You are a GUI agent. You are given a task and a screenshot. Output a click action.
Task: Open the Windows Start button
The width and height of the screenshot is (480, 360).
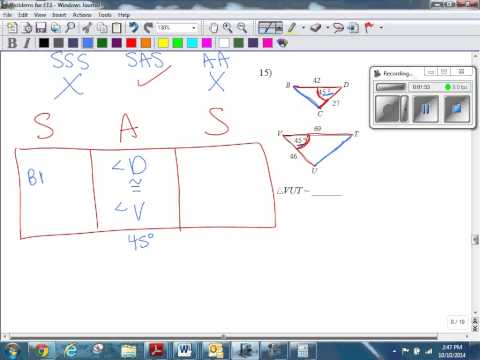pos(12,351)
